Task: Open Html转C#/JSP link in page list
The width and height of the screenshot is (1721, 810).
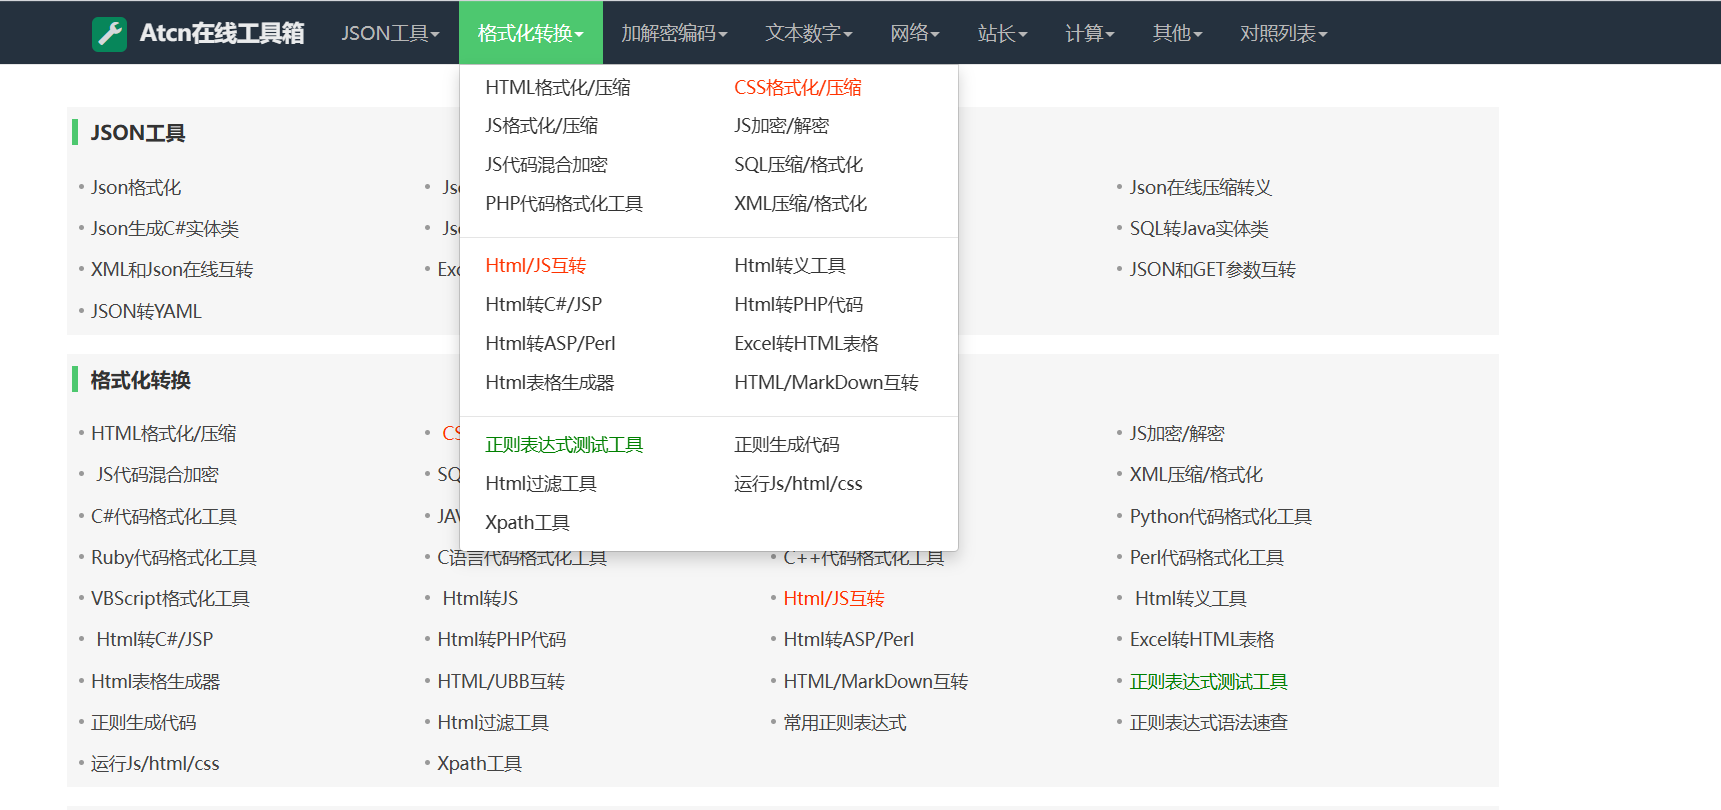Action: tap(155, 639)
